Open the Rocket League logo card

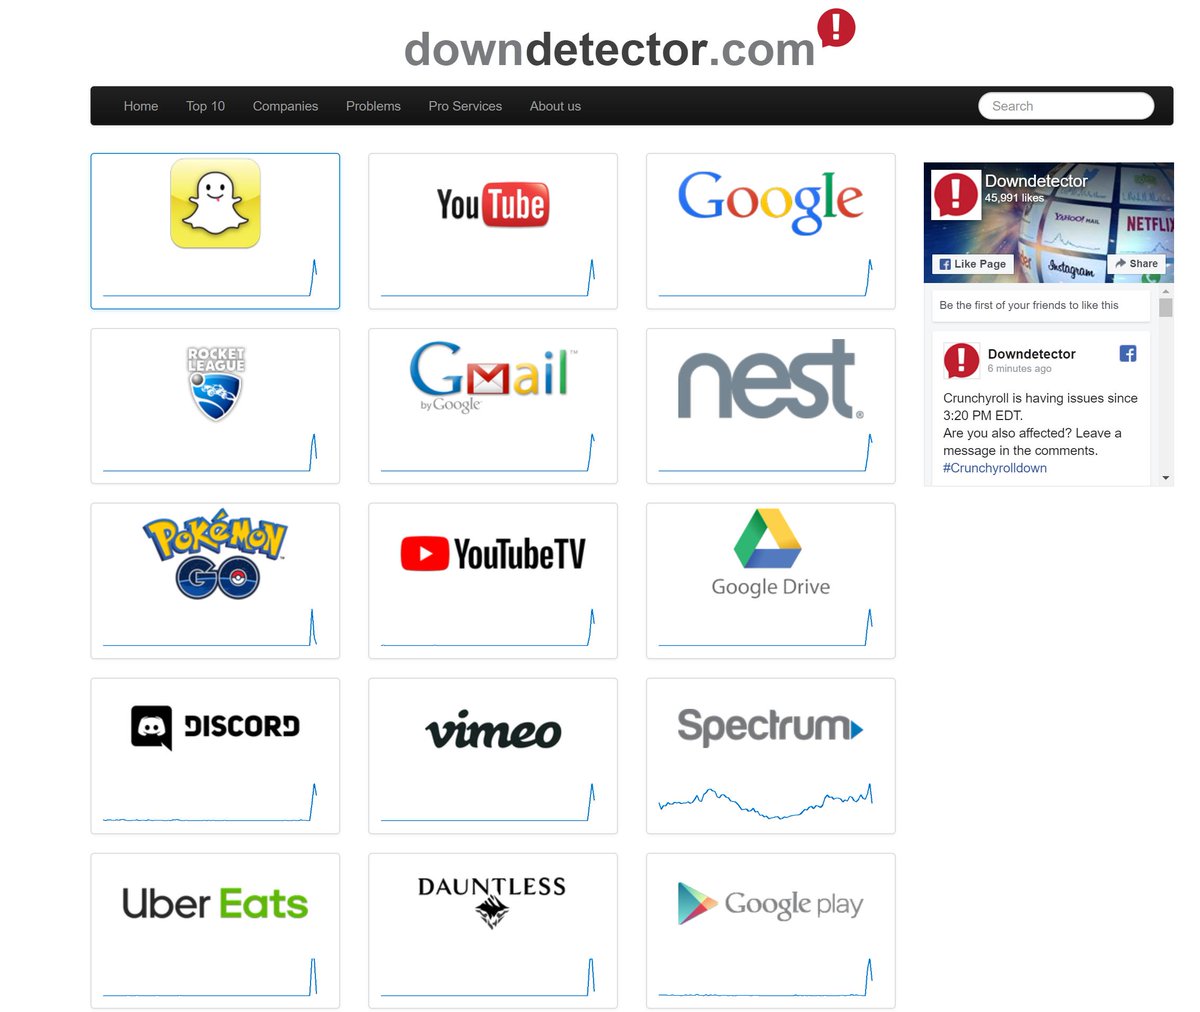(215, 406)
